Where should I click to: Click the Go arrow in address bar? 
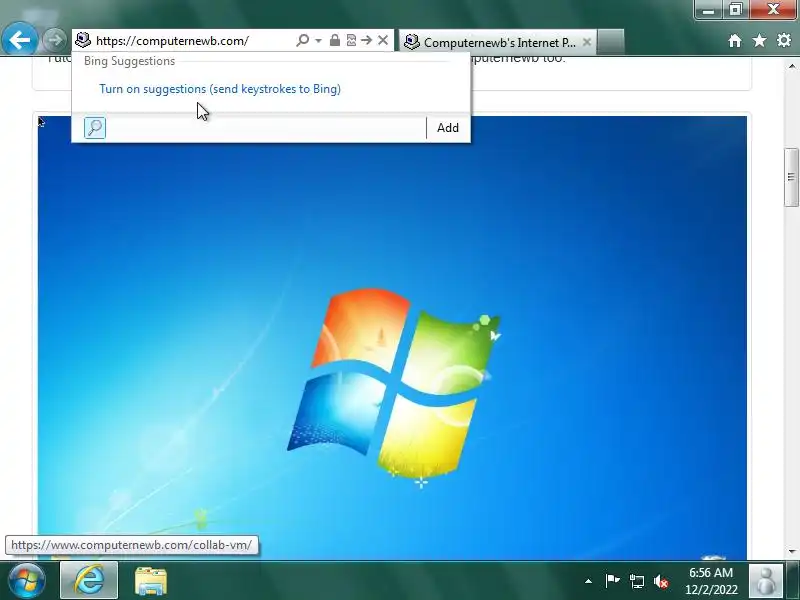click(x=366, y=40)
